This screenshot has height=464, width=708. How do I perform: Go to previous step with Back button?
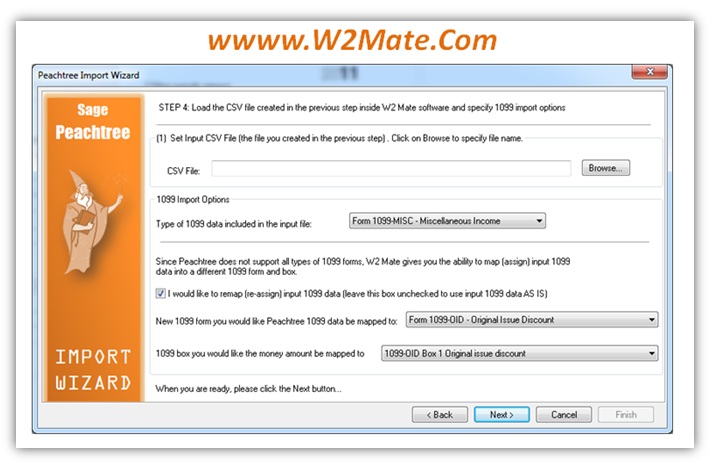point(439,414)
